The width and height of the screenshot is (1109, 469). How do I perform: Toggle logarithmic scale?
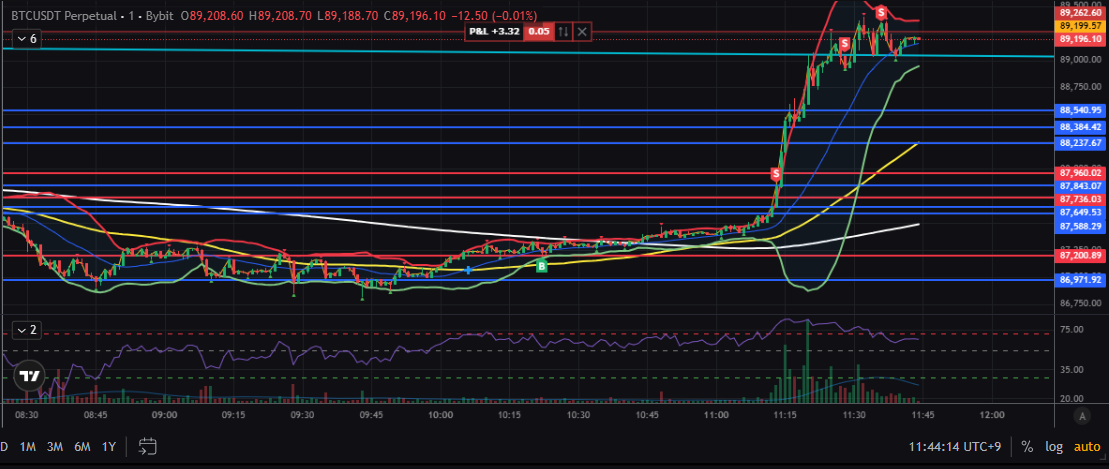(1053, 446)
